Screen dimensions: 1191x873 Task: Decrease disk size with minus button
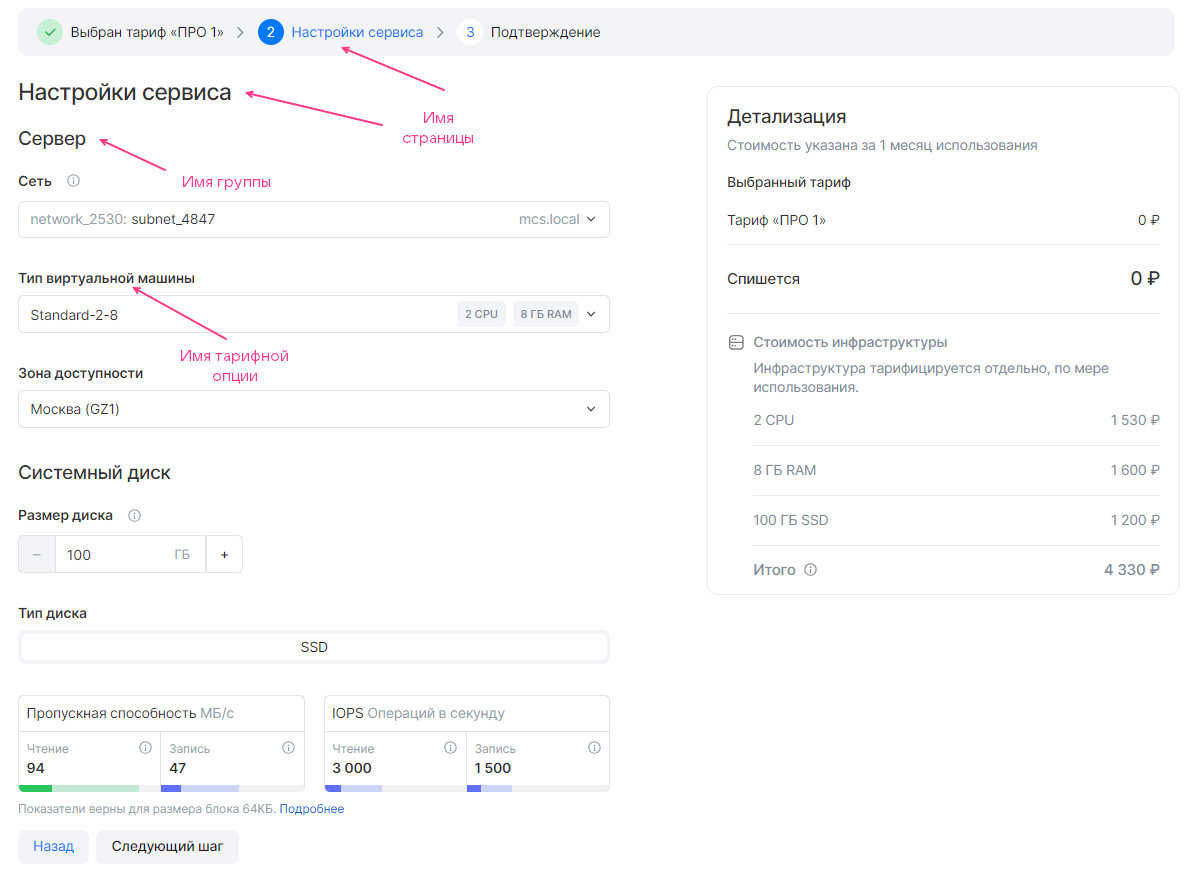(x=36, y=555)
